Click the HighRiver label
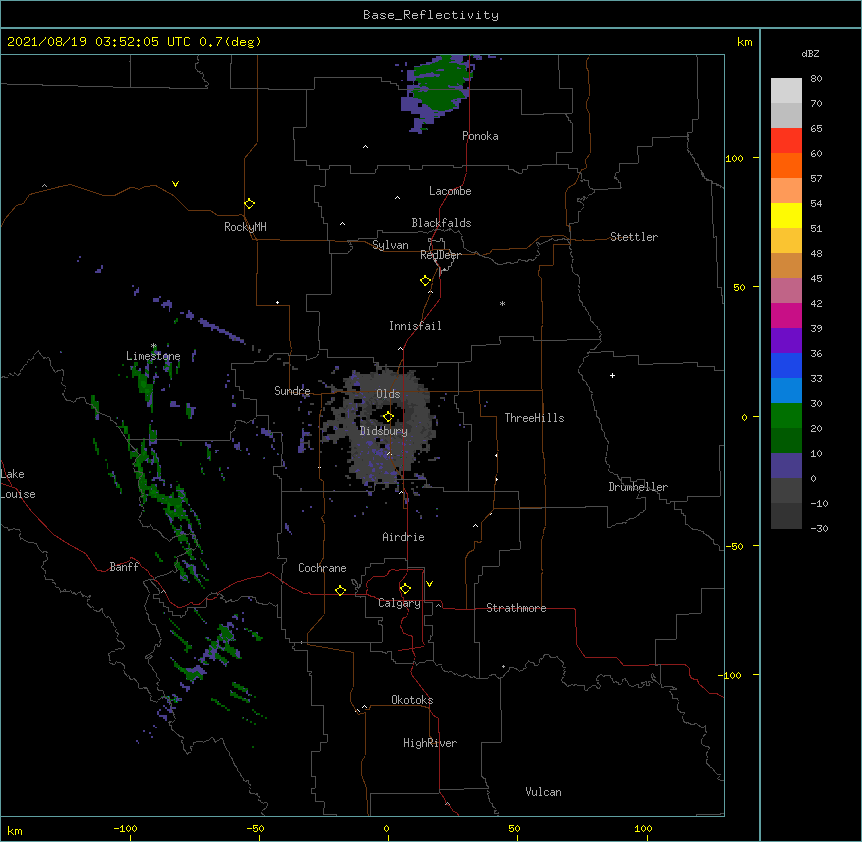862x842 pixels. click(x=430, y=743)
